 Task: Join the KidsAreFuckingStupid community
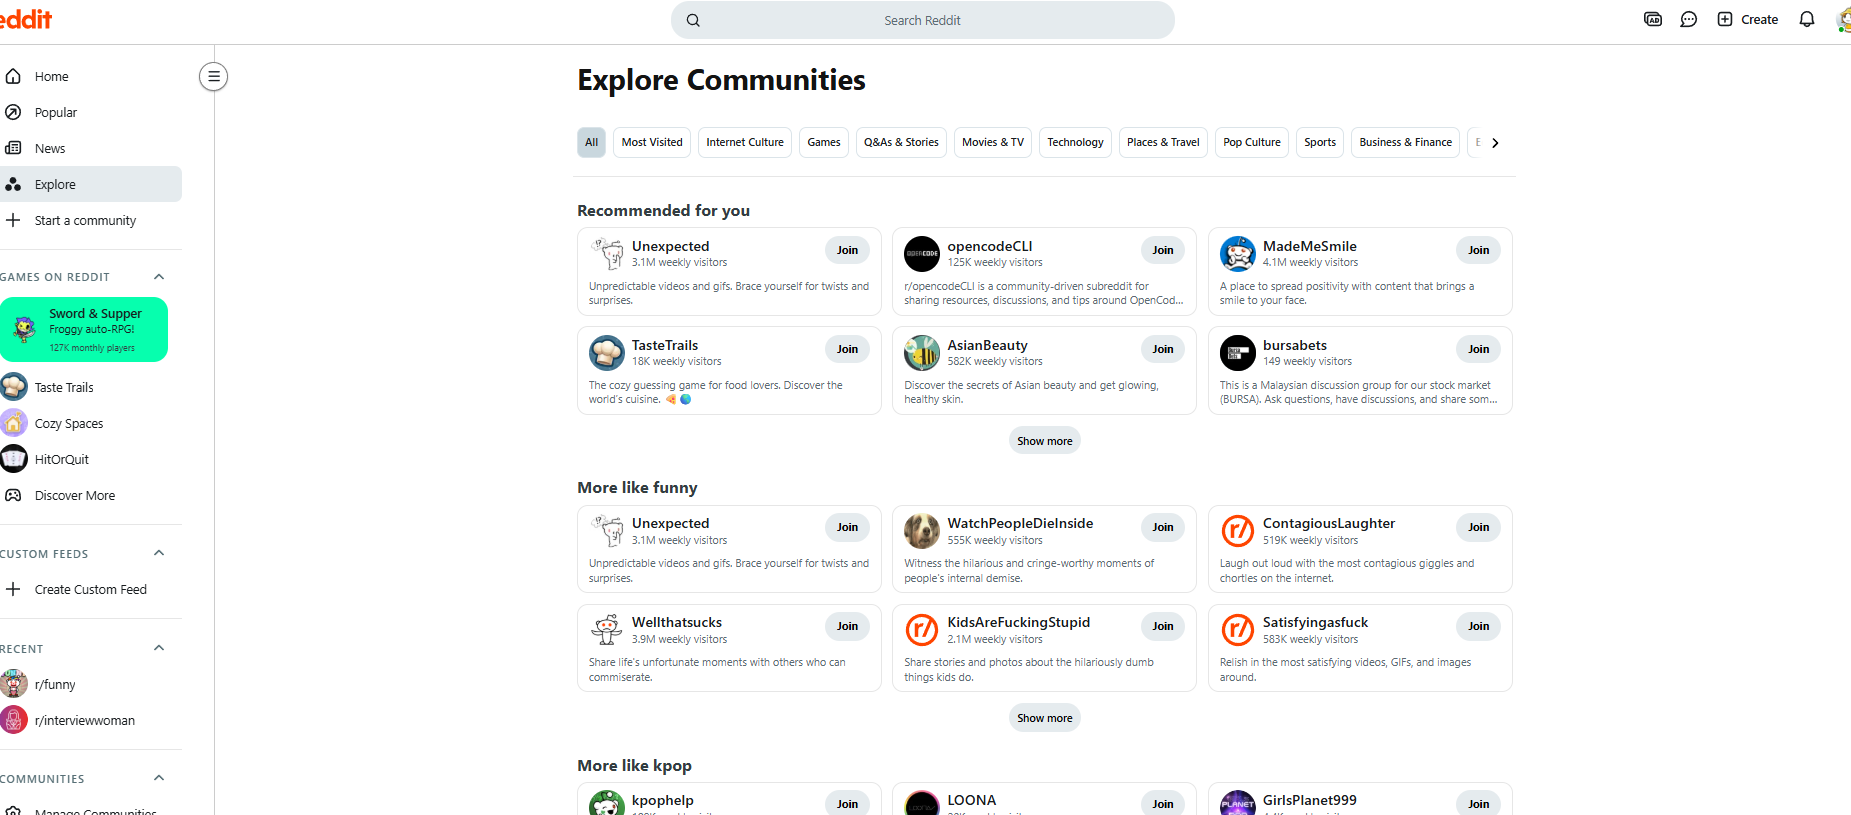tap(1163, 626)
